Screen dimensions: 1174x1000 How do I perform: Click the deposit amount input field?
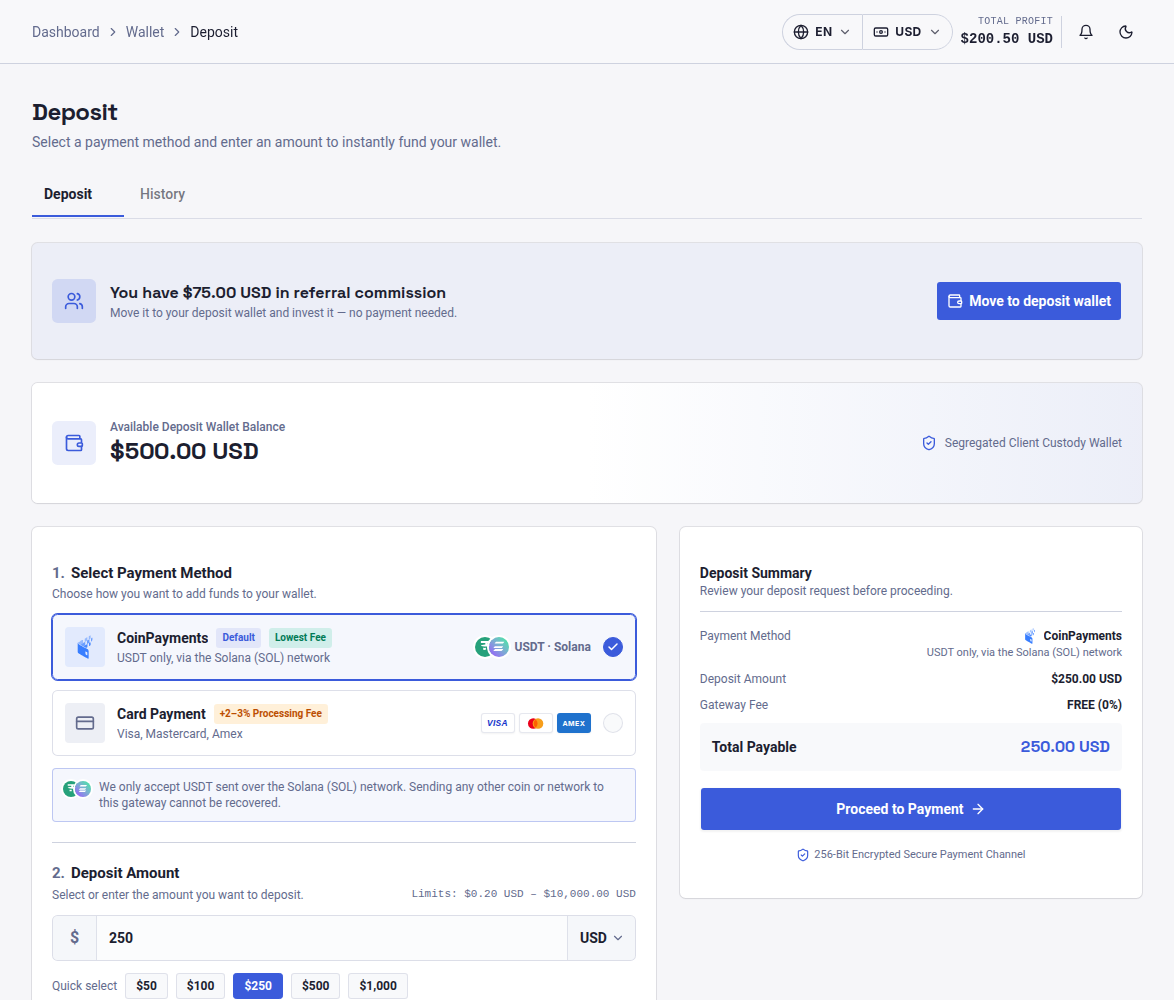[332, 938]
